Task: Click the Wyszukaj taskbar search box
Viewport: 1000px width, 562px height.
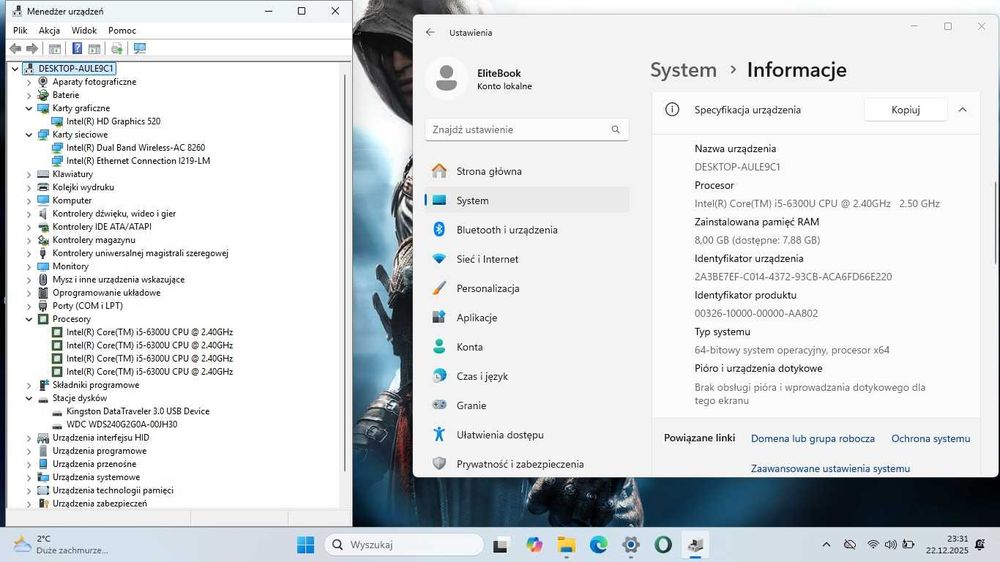Action: pyautogui.click(x=404, y=545)
